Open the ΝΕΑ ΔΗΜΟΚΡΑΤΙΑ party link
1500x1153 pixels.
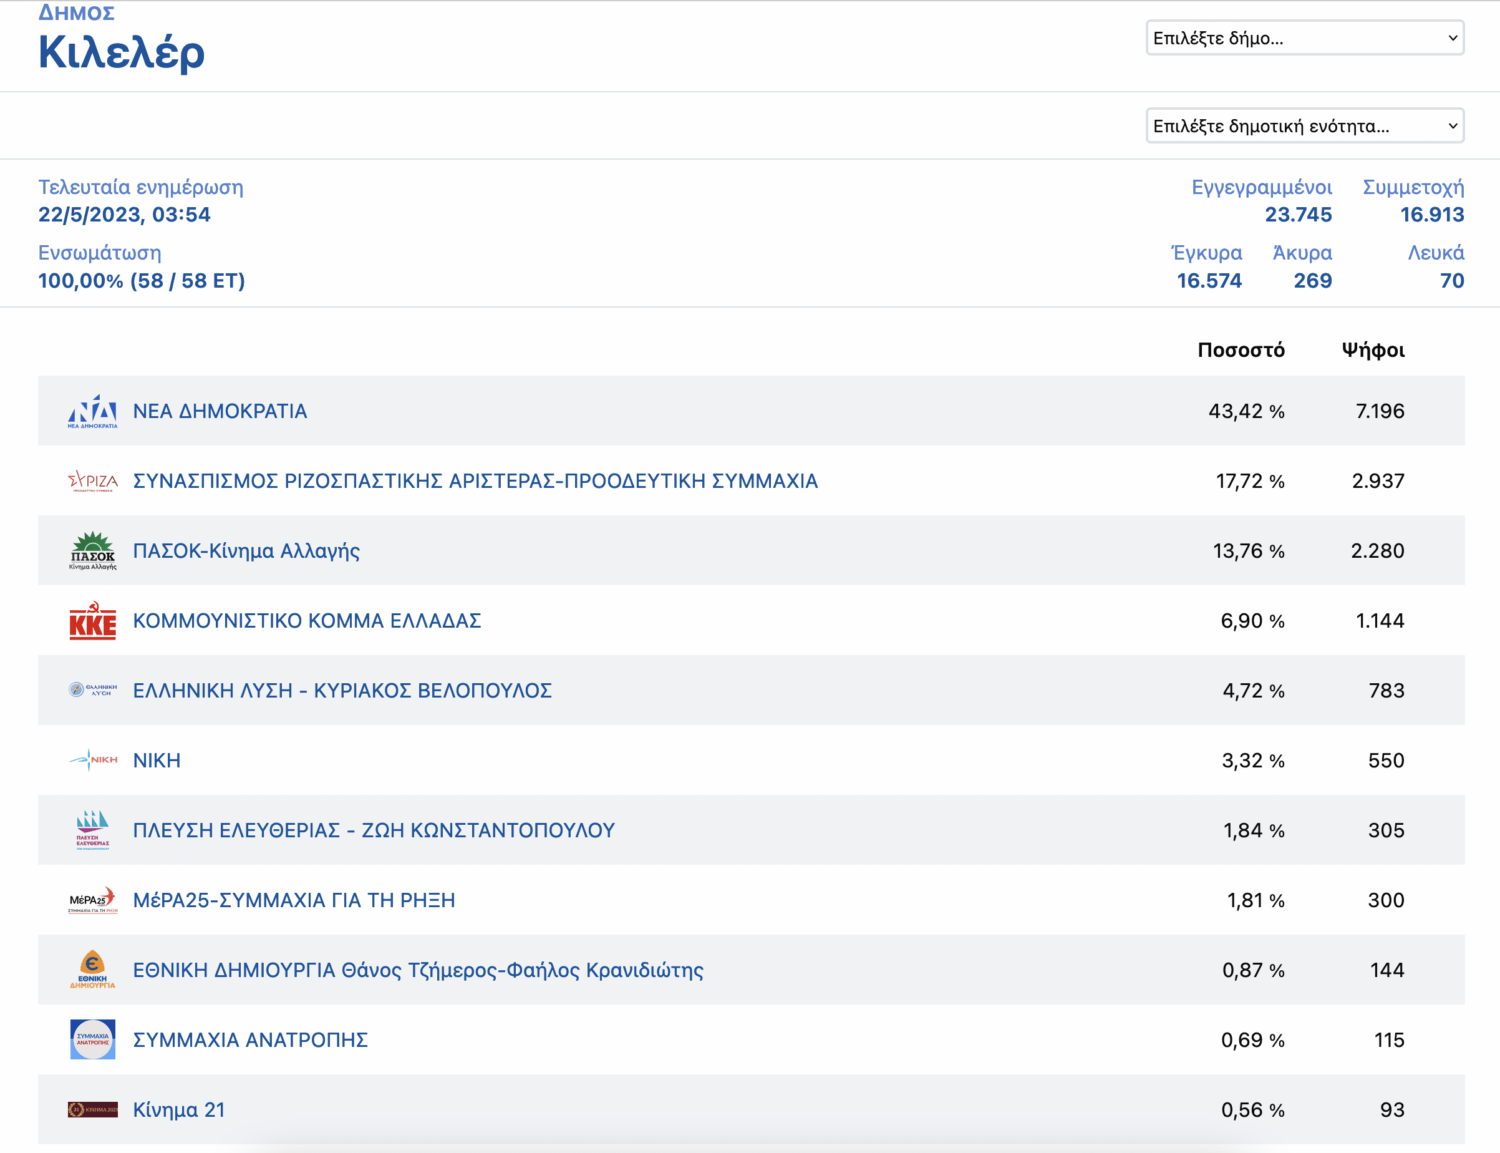coord(220,411)
